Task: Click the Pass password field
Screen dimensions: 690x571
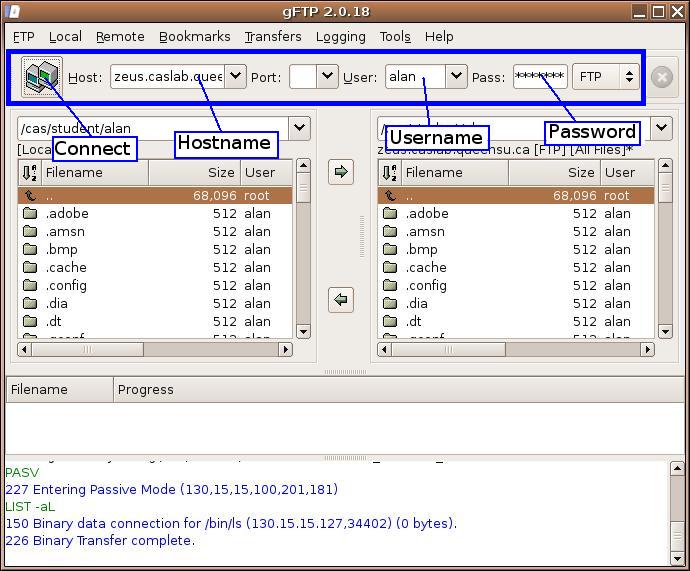Action: (540, 77)
